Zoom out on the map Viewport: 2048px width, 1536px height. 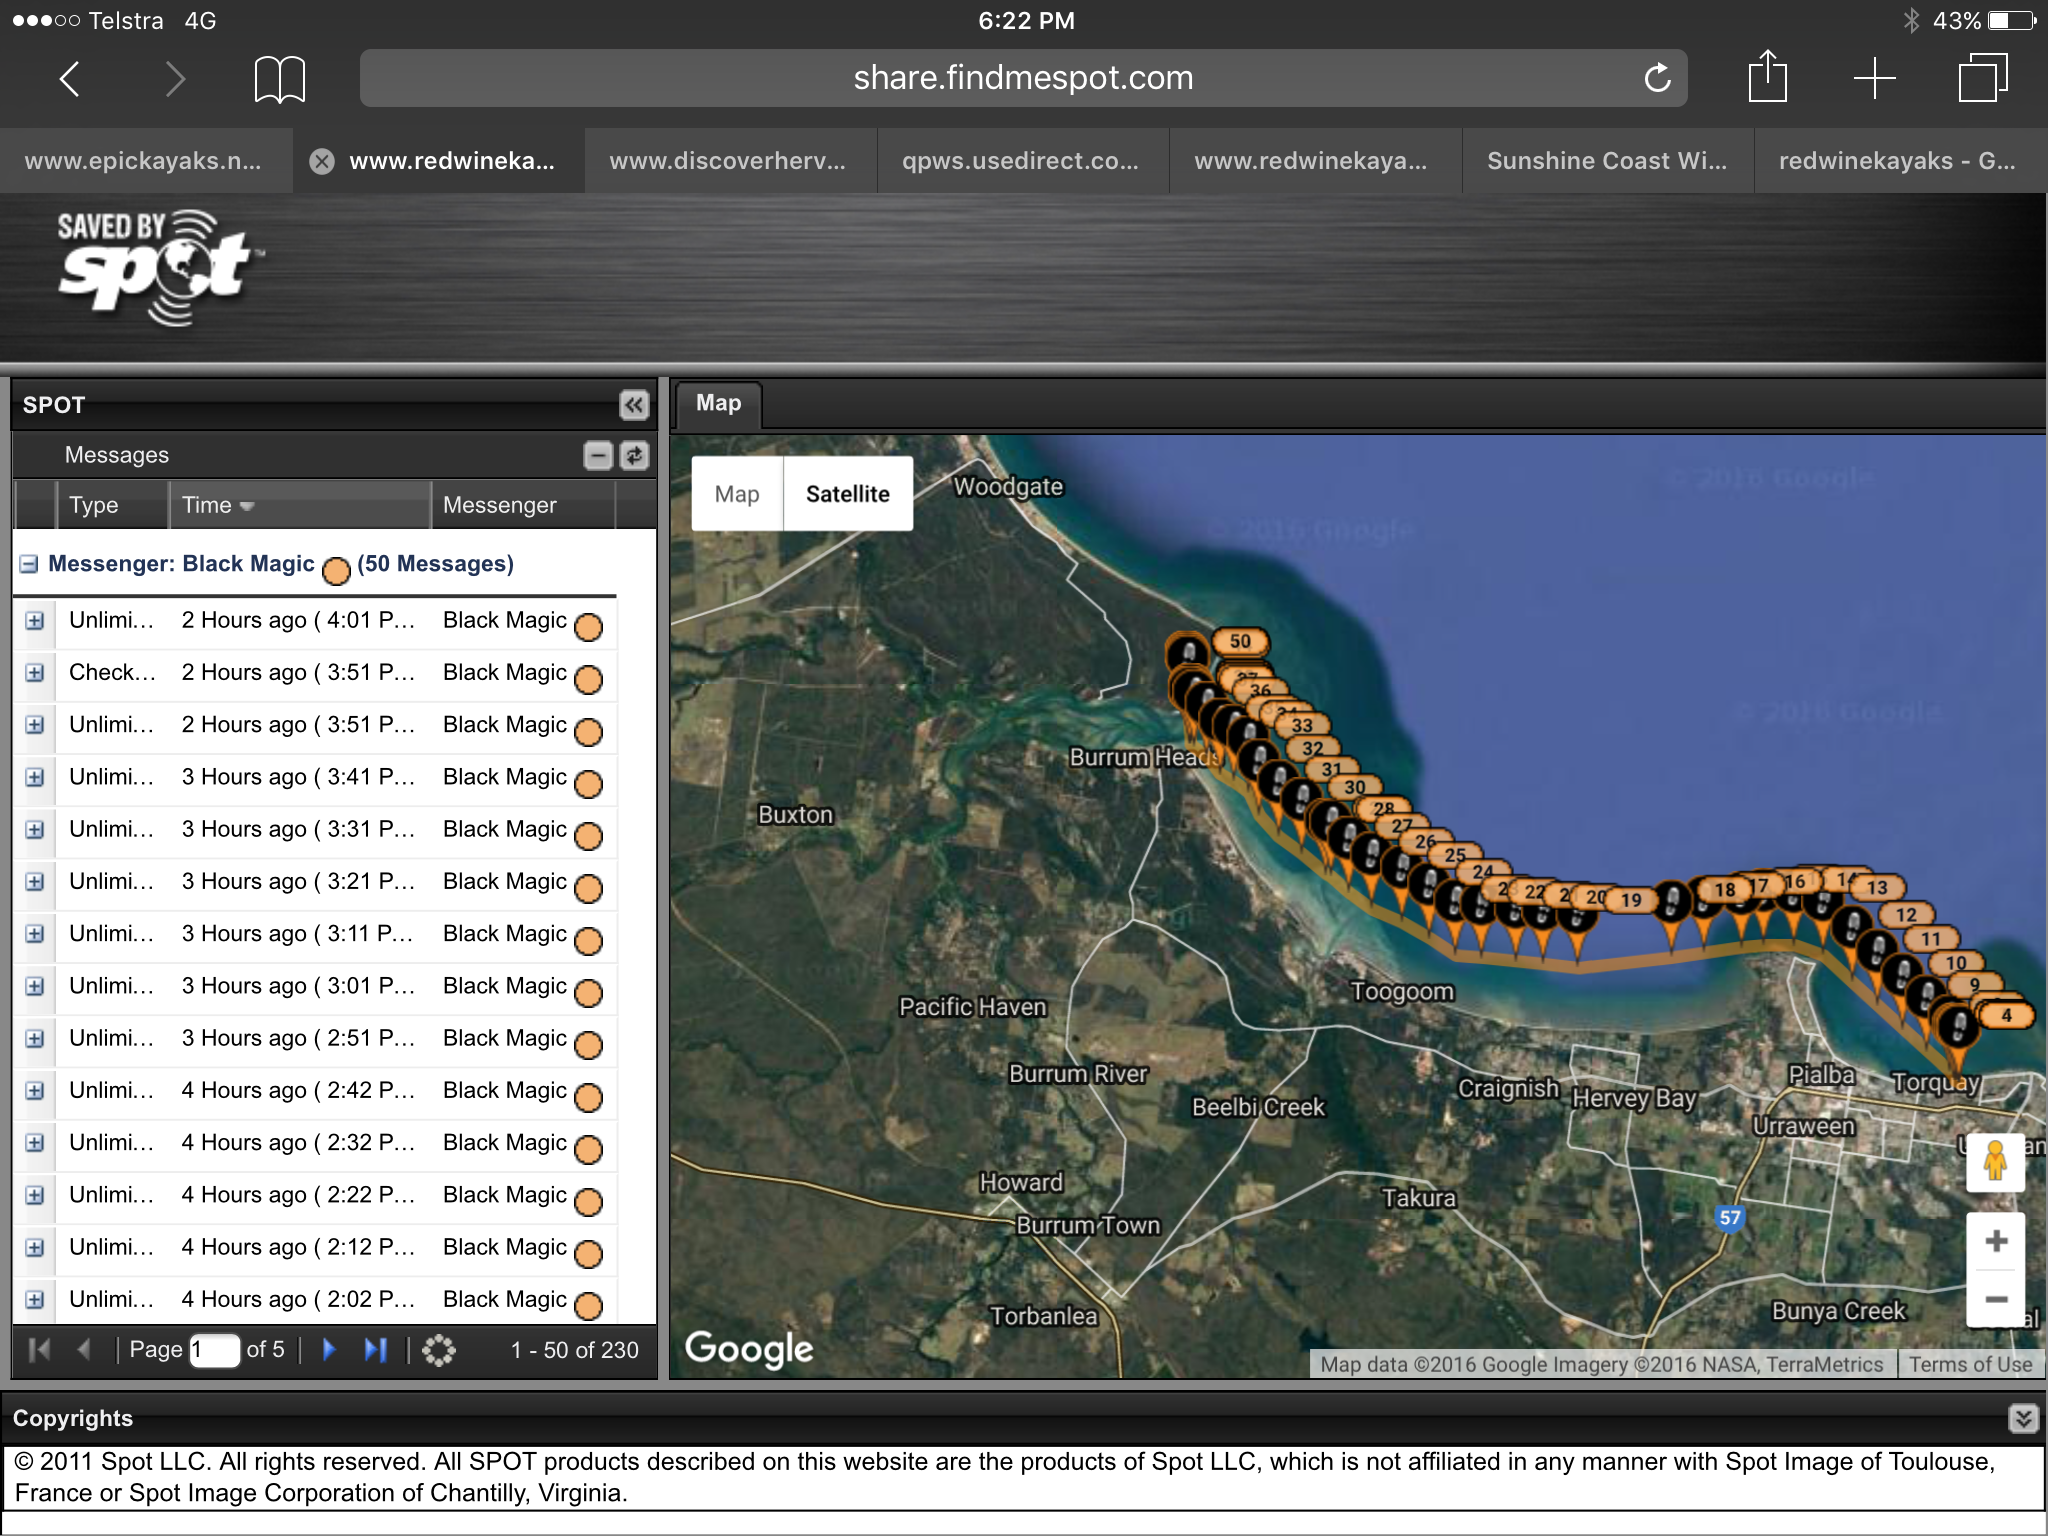click(x=1996, y=1299)
